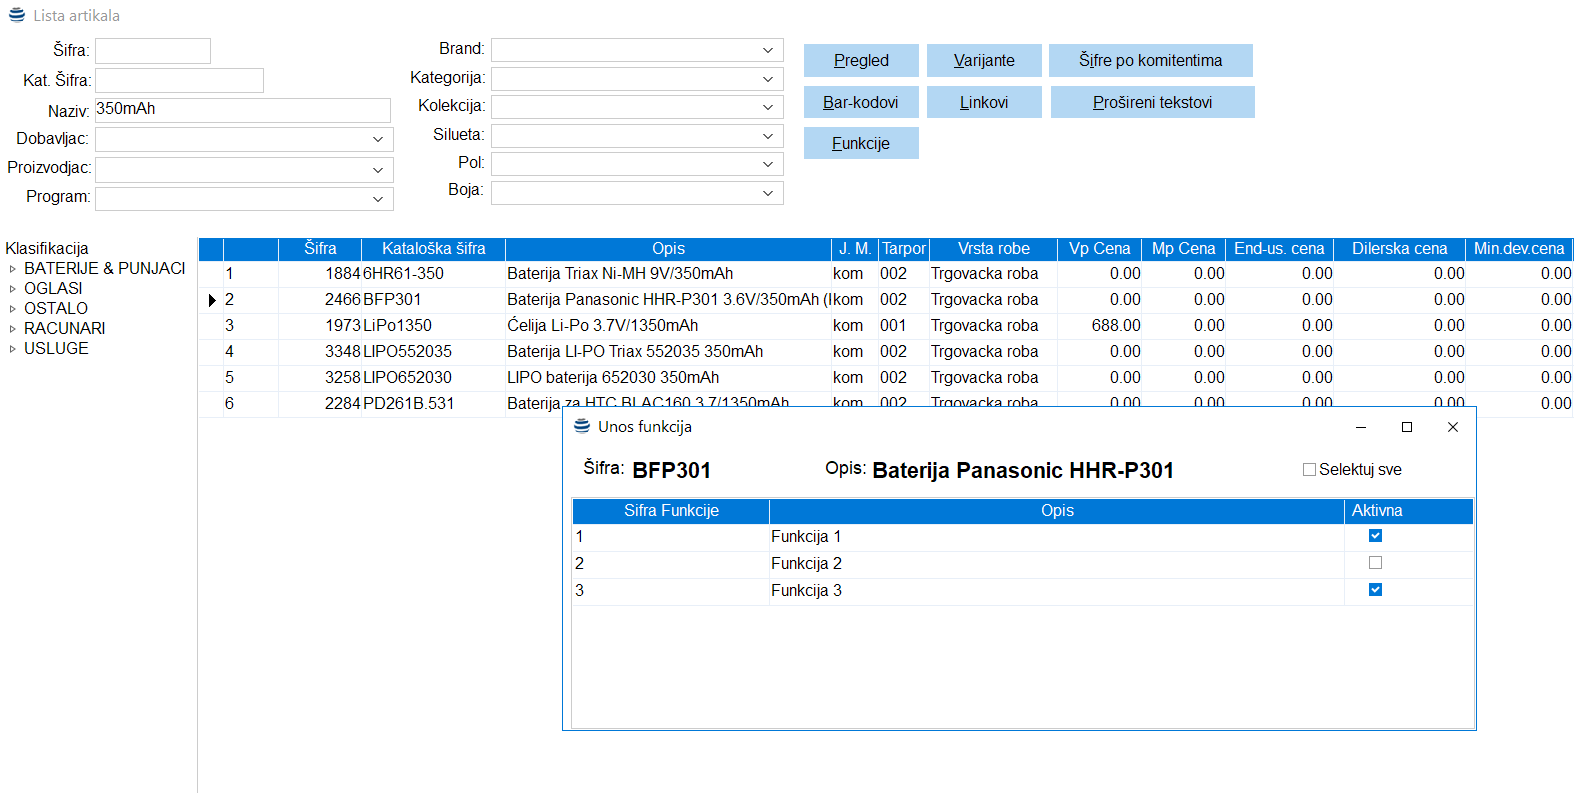Click the Bar-kodovi button
This screenshot has width=1574, height=793.
860,102
